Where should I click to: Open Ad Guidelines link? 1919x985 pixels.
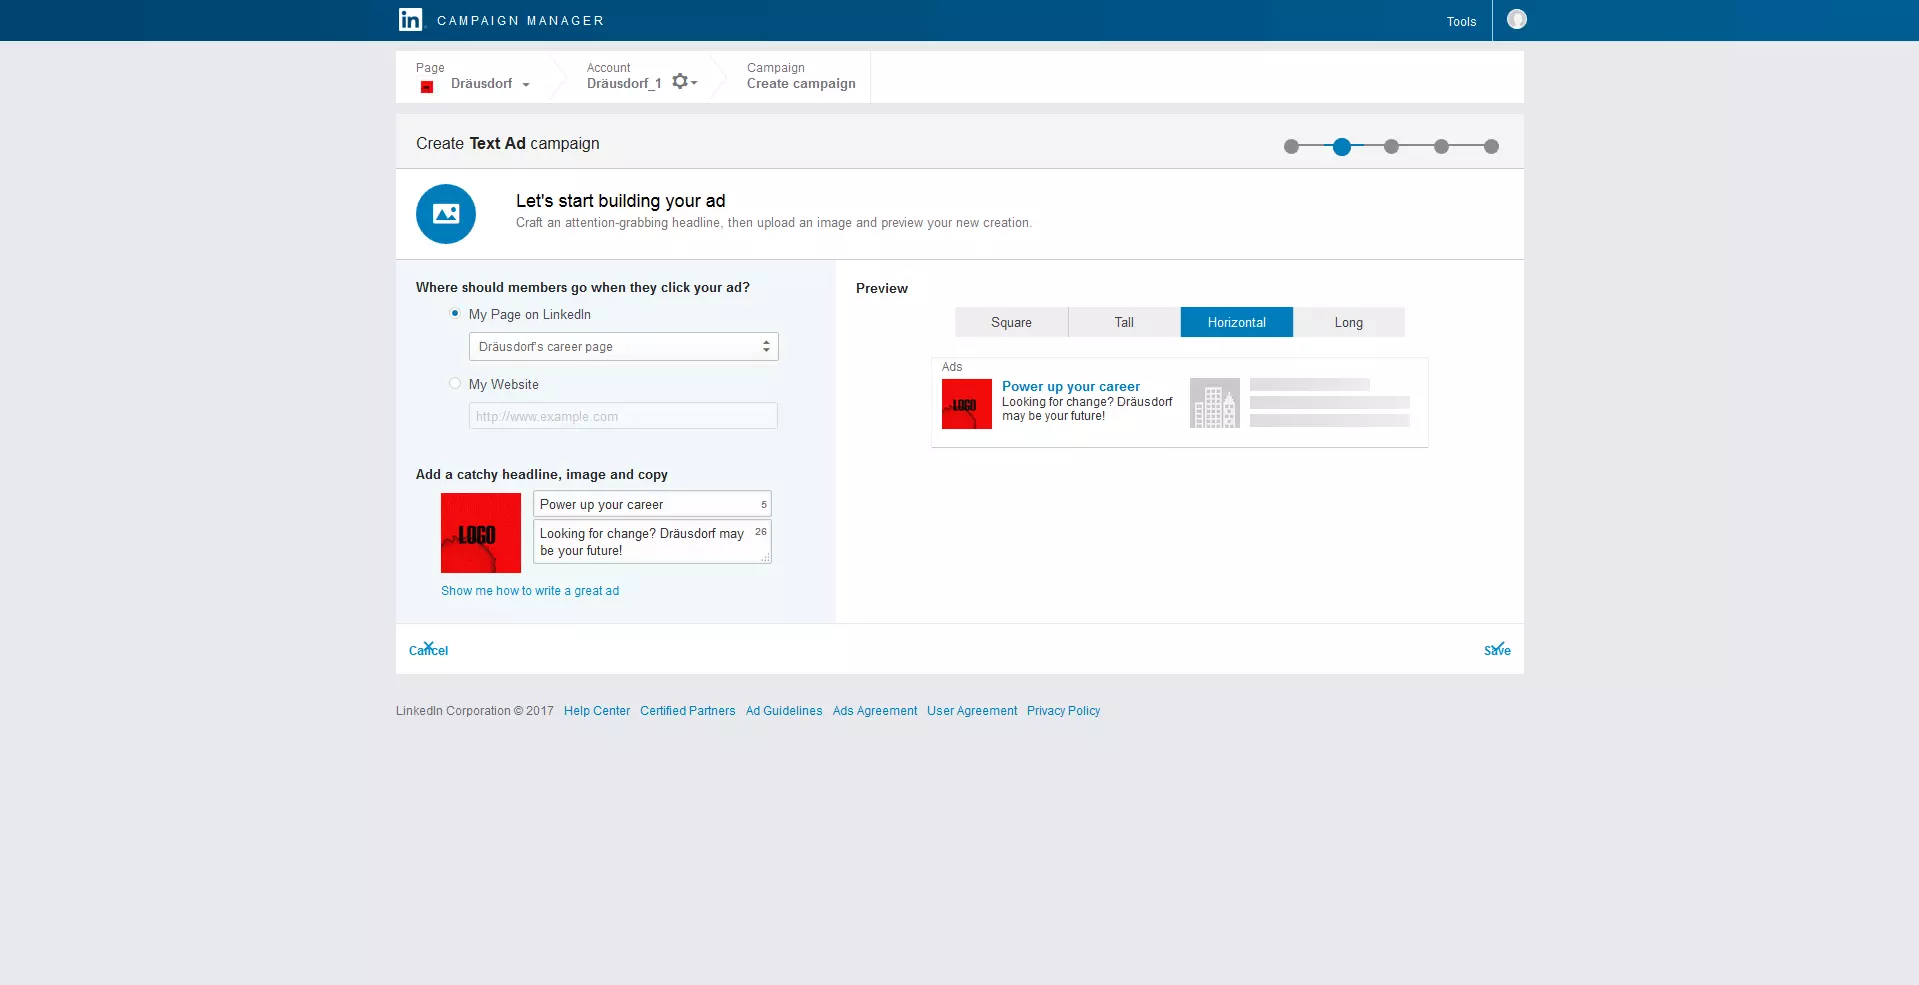coord(784,711)
